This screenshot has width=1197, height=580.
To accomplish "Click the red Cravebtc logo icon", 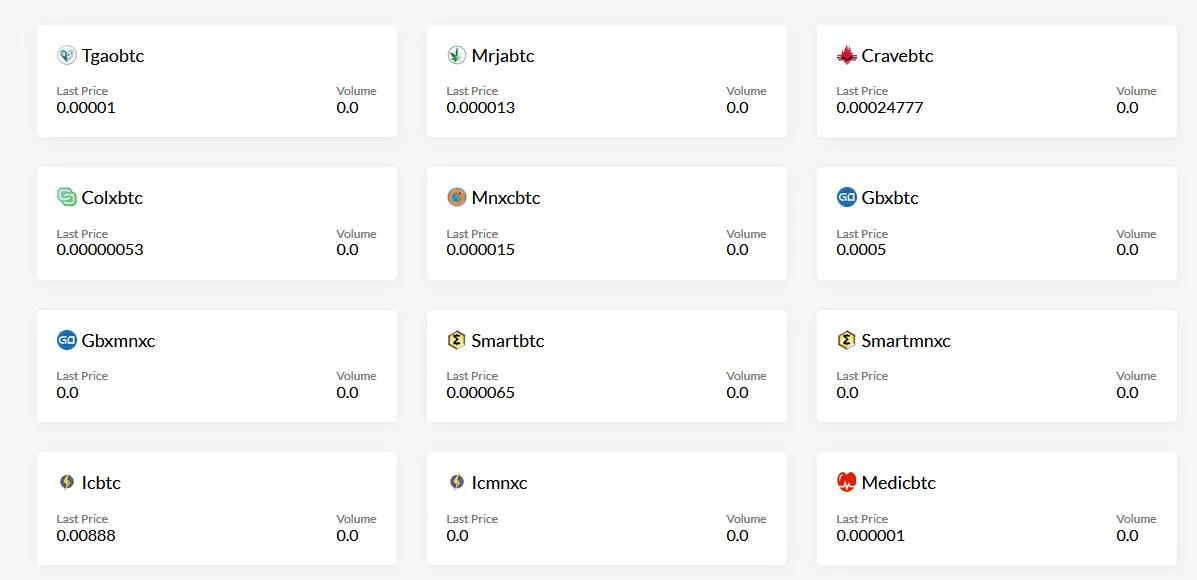I will click(x=847, y=56).
